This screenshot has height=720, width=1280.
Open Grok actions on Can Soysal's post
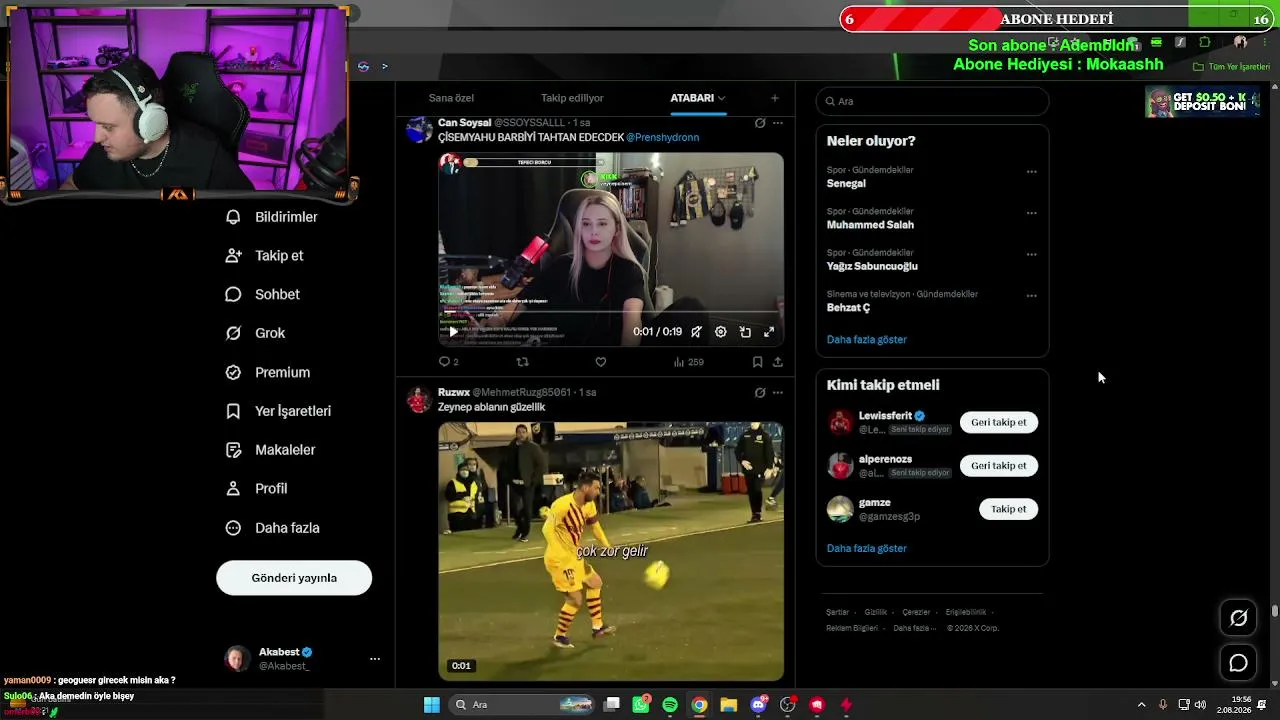(x=760, y=123)
